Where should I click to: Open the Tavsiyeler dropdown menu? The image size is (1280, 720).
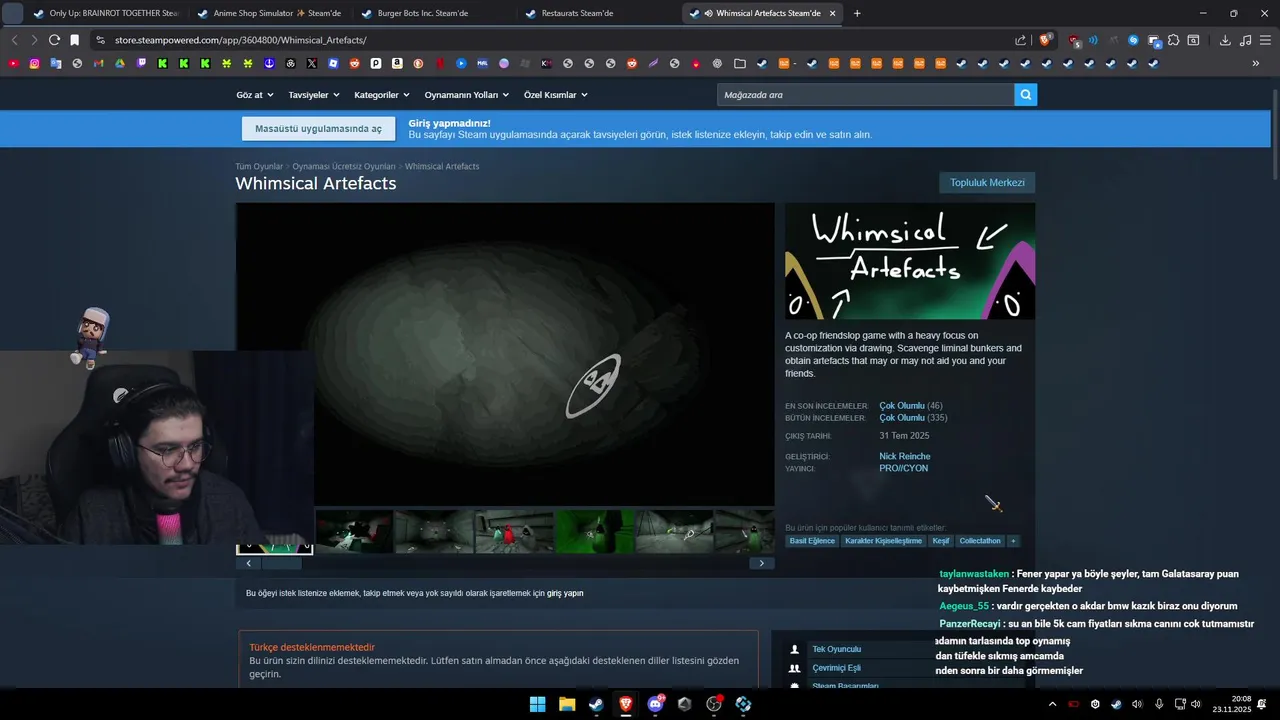tap(314, 95)
